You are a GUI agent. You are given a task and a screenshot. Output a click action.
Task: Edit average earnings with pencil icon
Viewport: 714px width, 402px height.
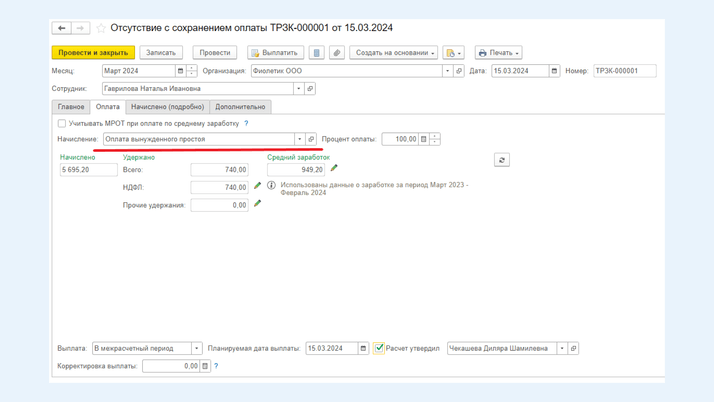click(334, 168)
